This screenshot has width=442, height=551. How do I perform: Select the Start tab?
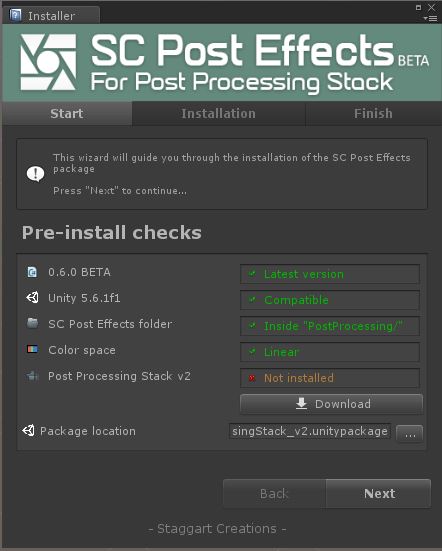click(67, 114)
